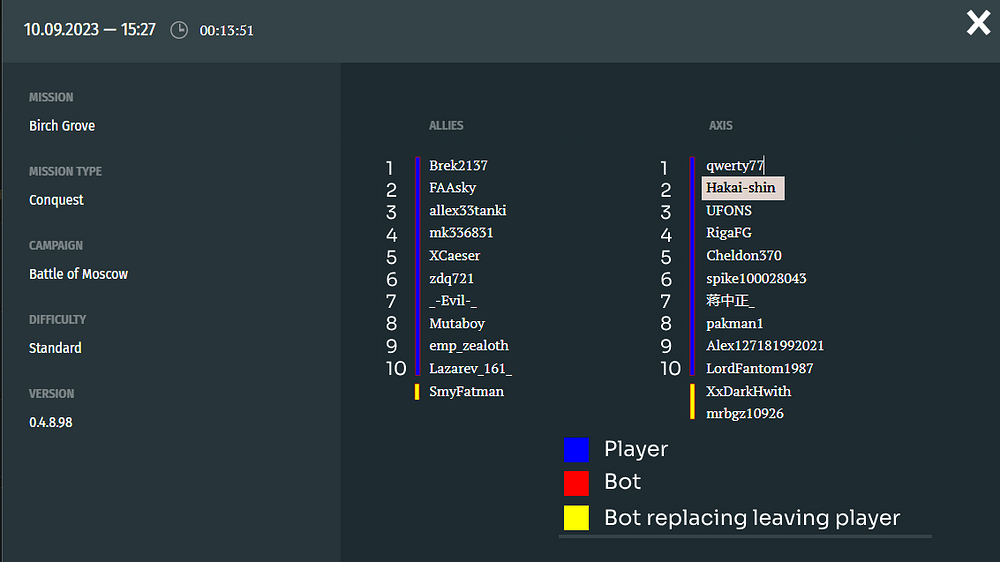Screen dimensions: 1000x562
Task: Click the red Bot legend swatch
Action: [x=576, y=483]
